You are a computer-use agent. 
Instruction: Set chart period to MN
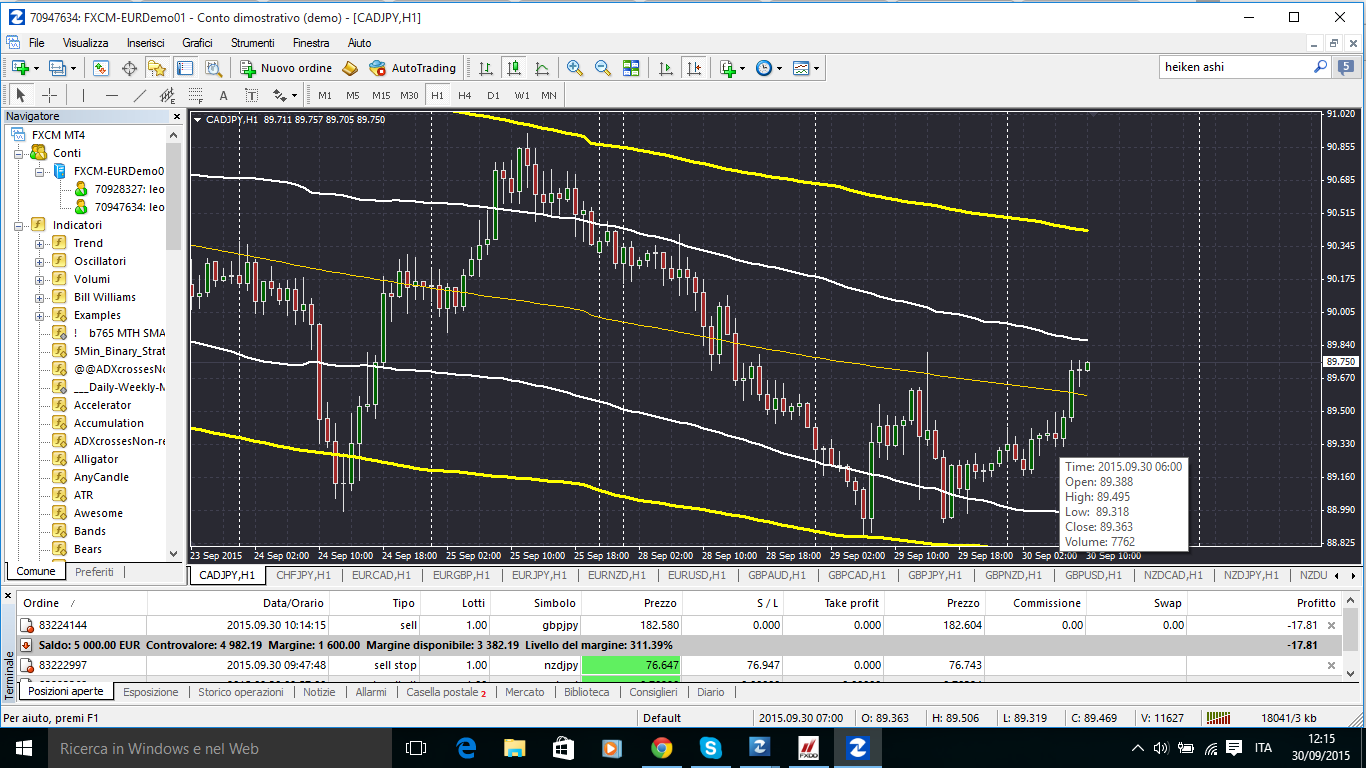[549, 95]
